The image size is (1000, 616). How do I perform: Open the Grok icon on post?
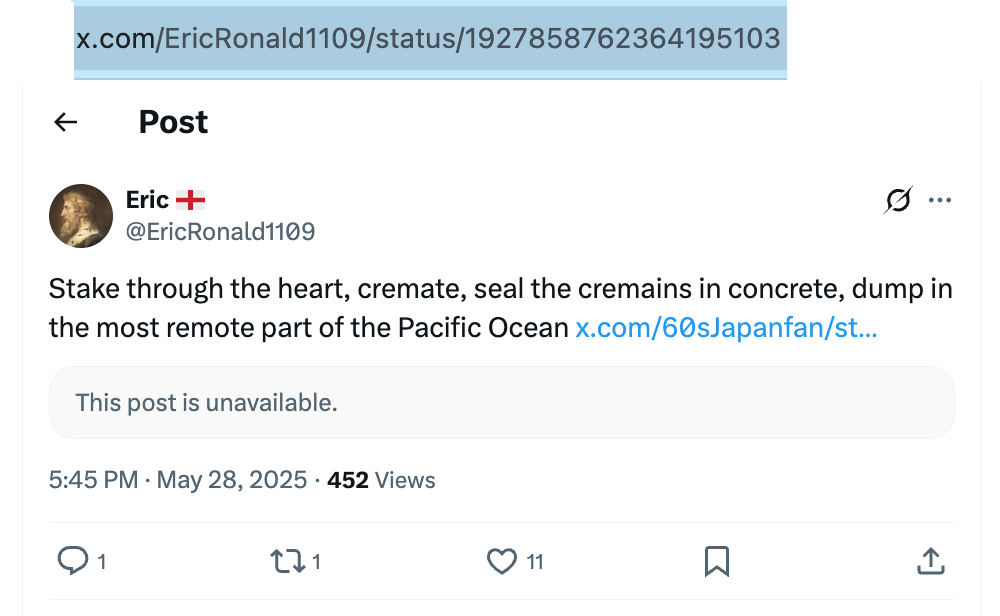(898, 200)
